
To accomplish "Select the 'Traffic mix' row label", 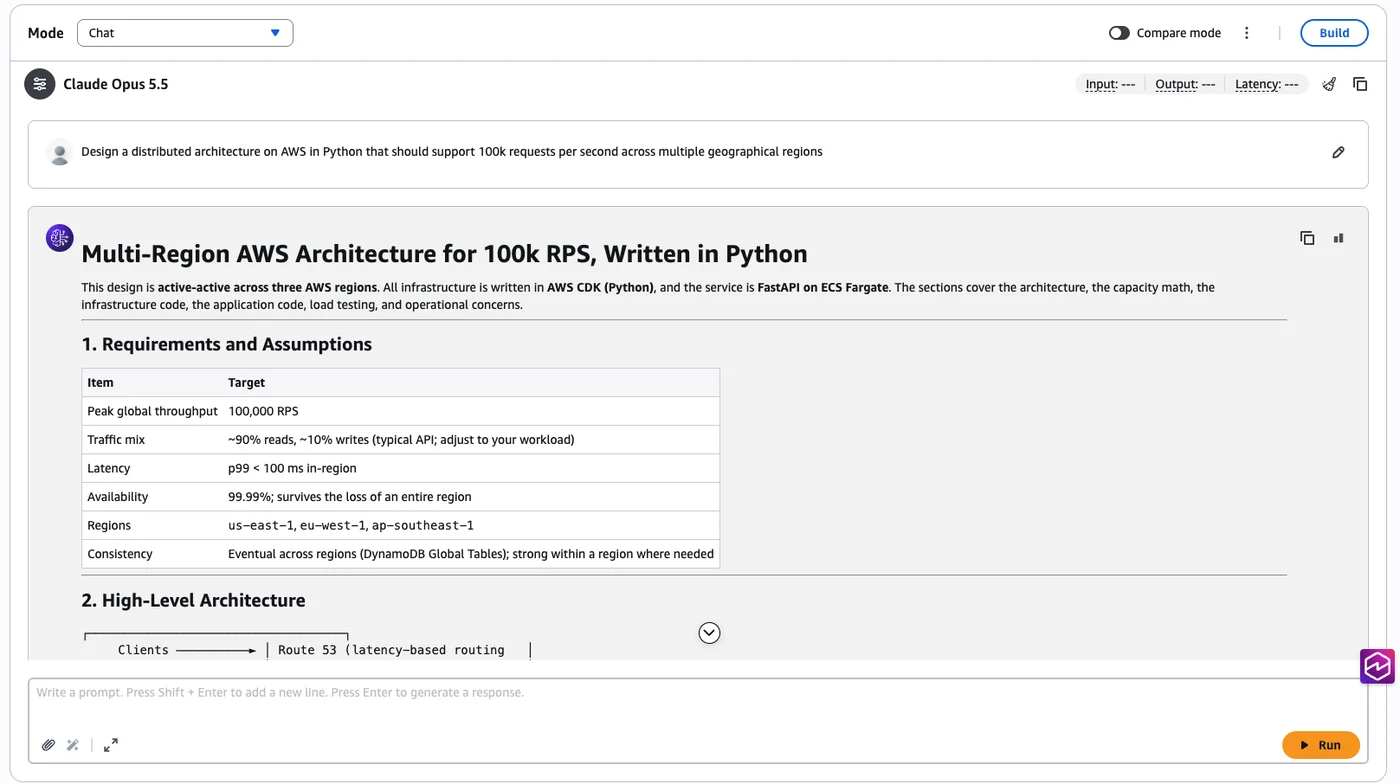I will click(116, 440).
